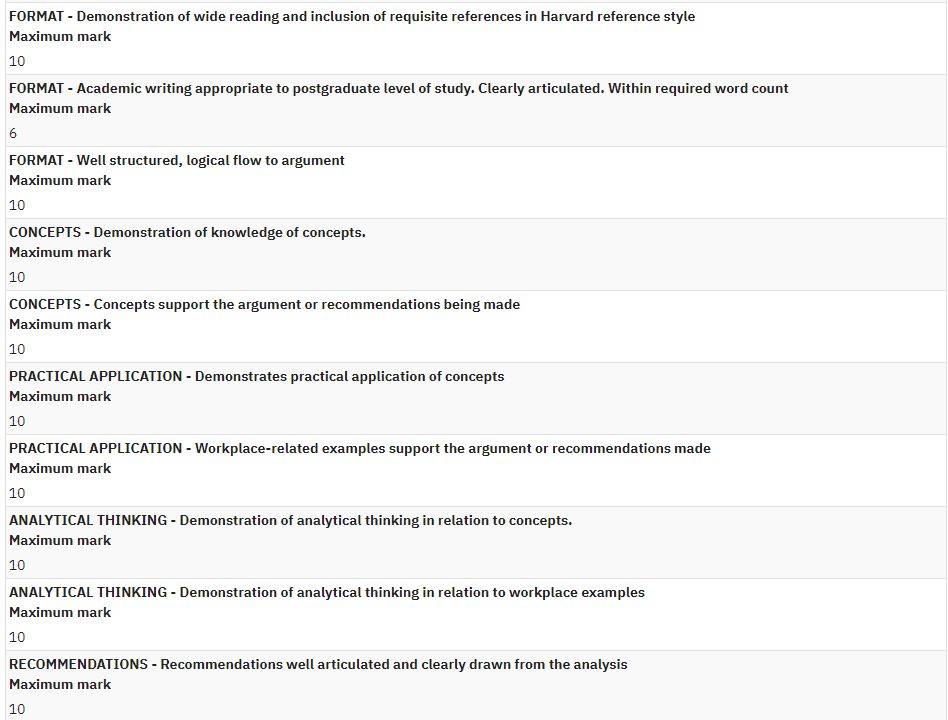Click 'Demonstration of knowledge of concepts' heading
Image resolution: width=948 pixels, height=720 pixels.
[187, 232]
